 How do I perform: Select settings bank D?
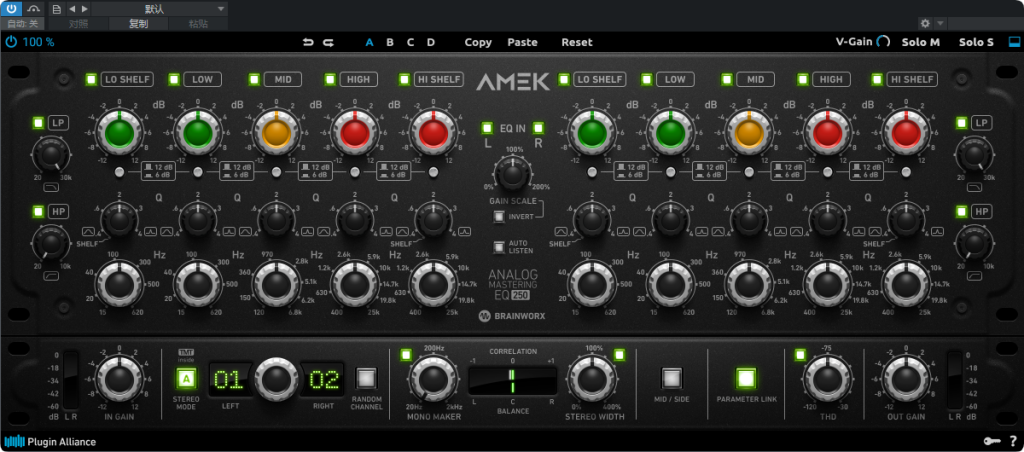tap(430, 42)
